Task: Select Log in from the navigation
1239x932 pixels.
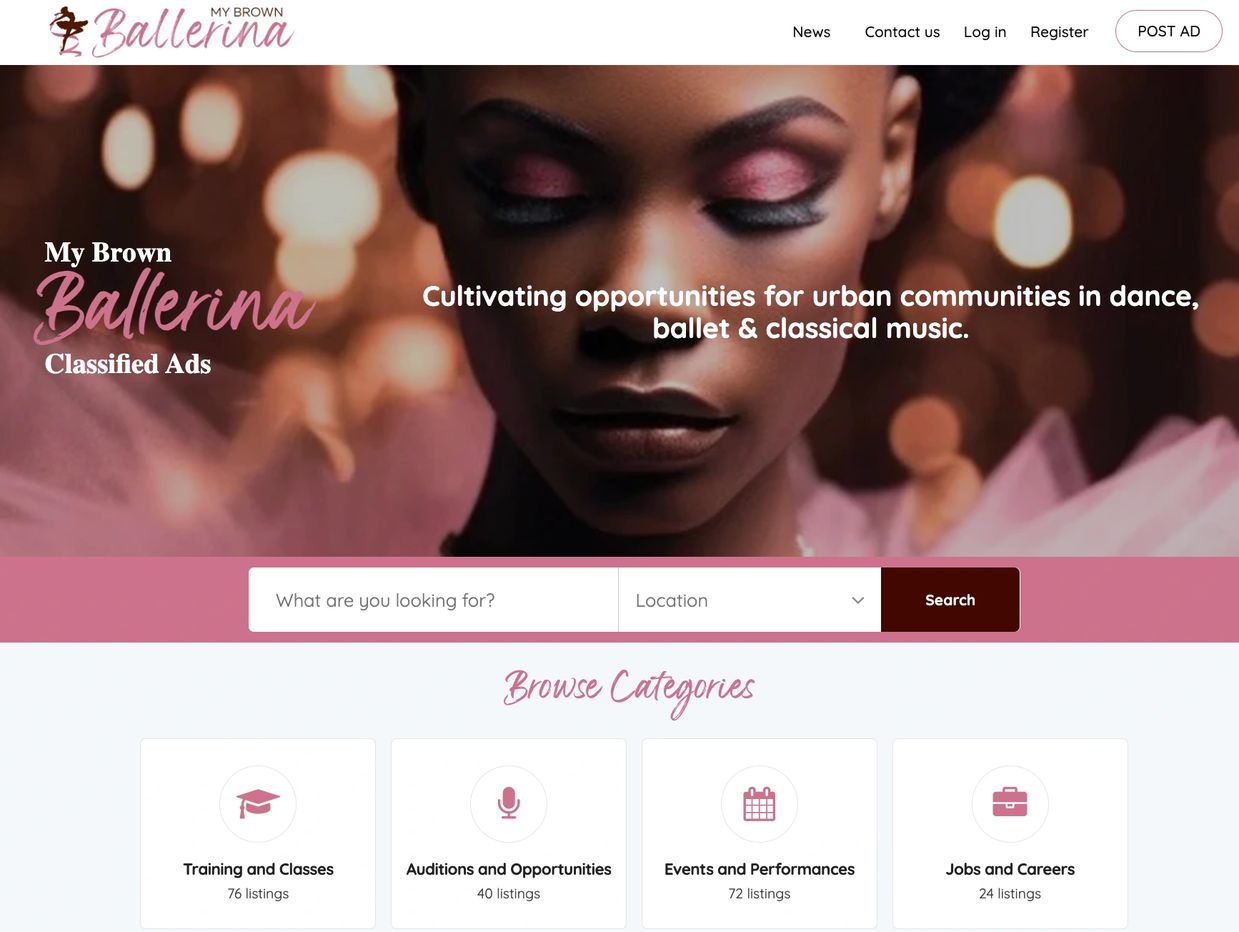Action: (x=985, y=32)
